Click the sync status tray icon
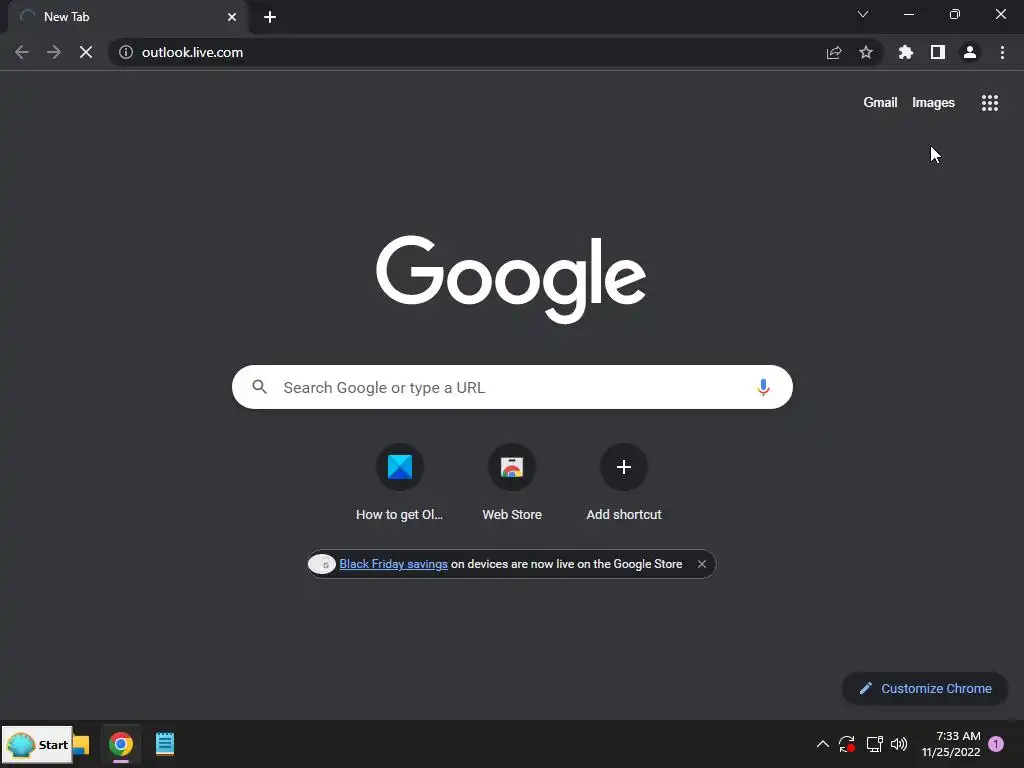Screen dimensions: 1024x768 pos(847,744)
